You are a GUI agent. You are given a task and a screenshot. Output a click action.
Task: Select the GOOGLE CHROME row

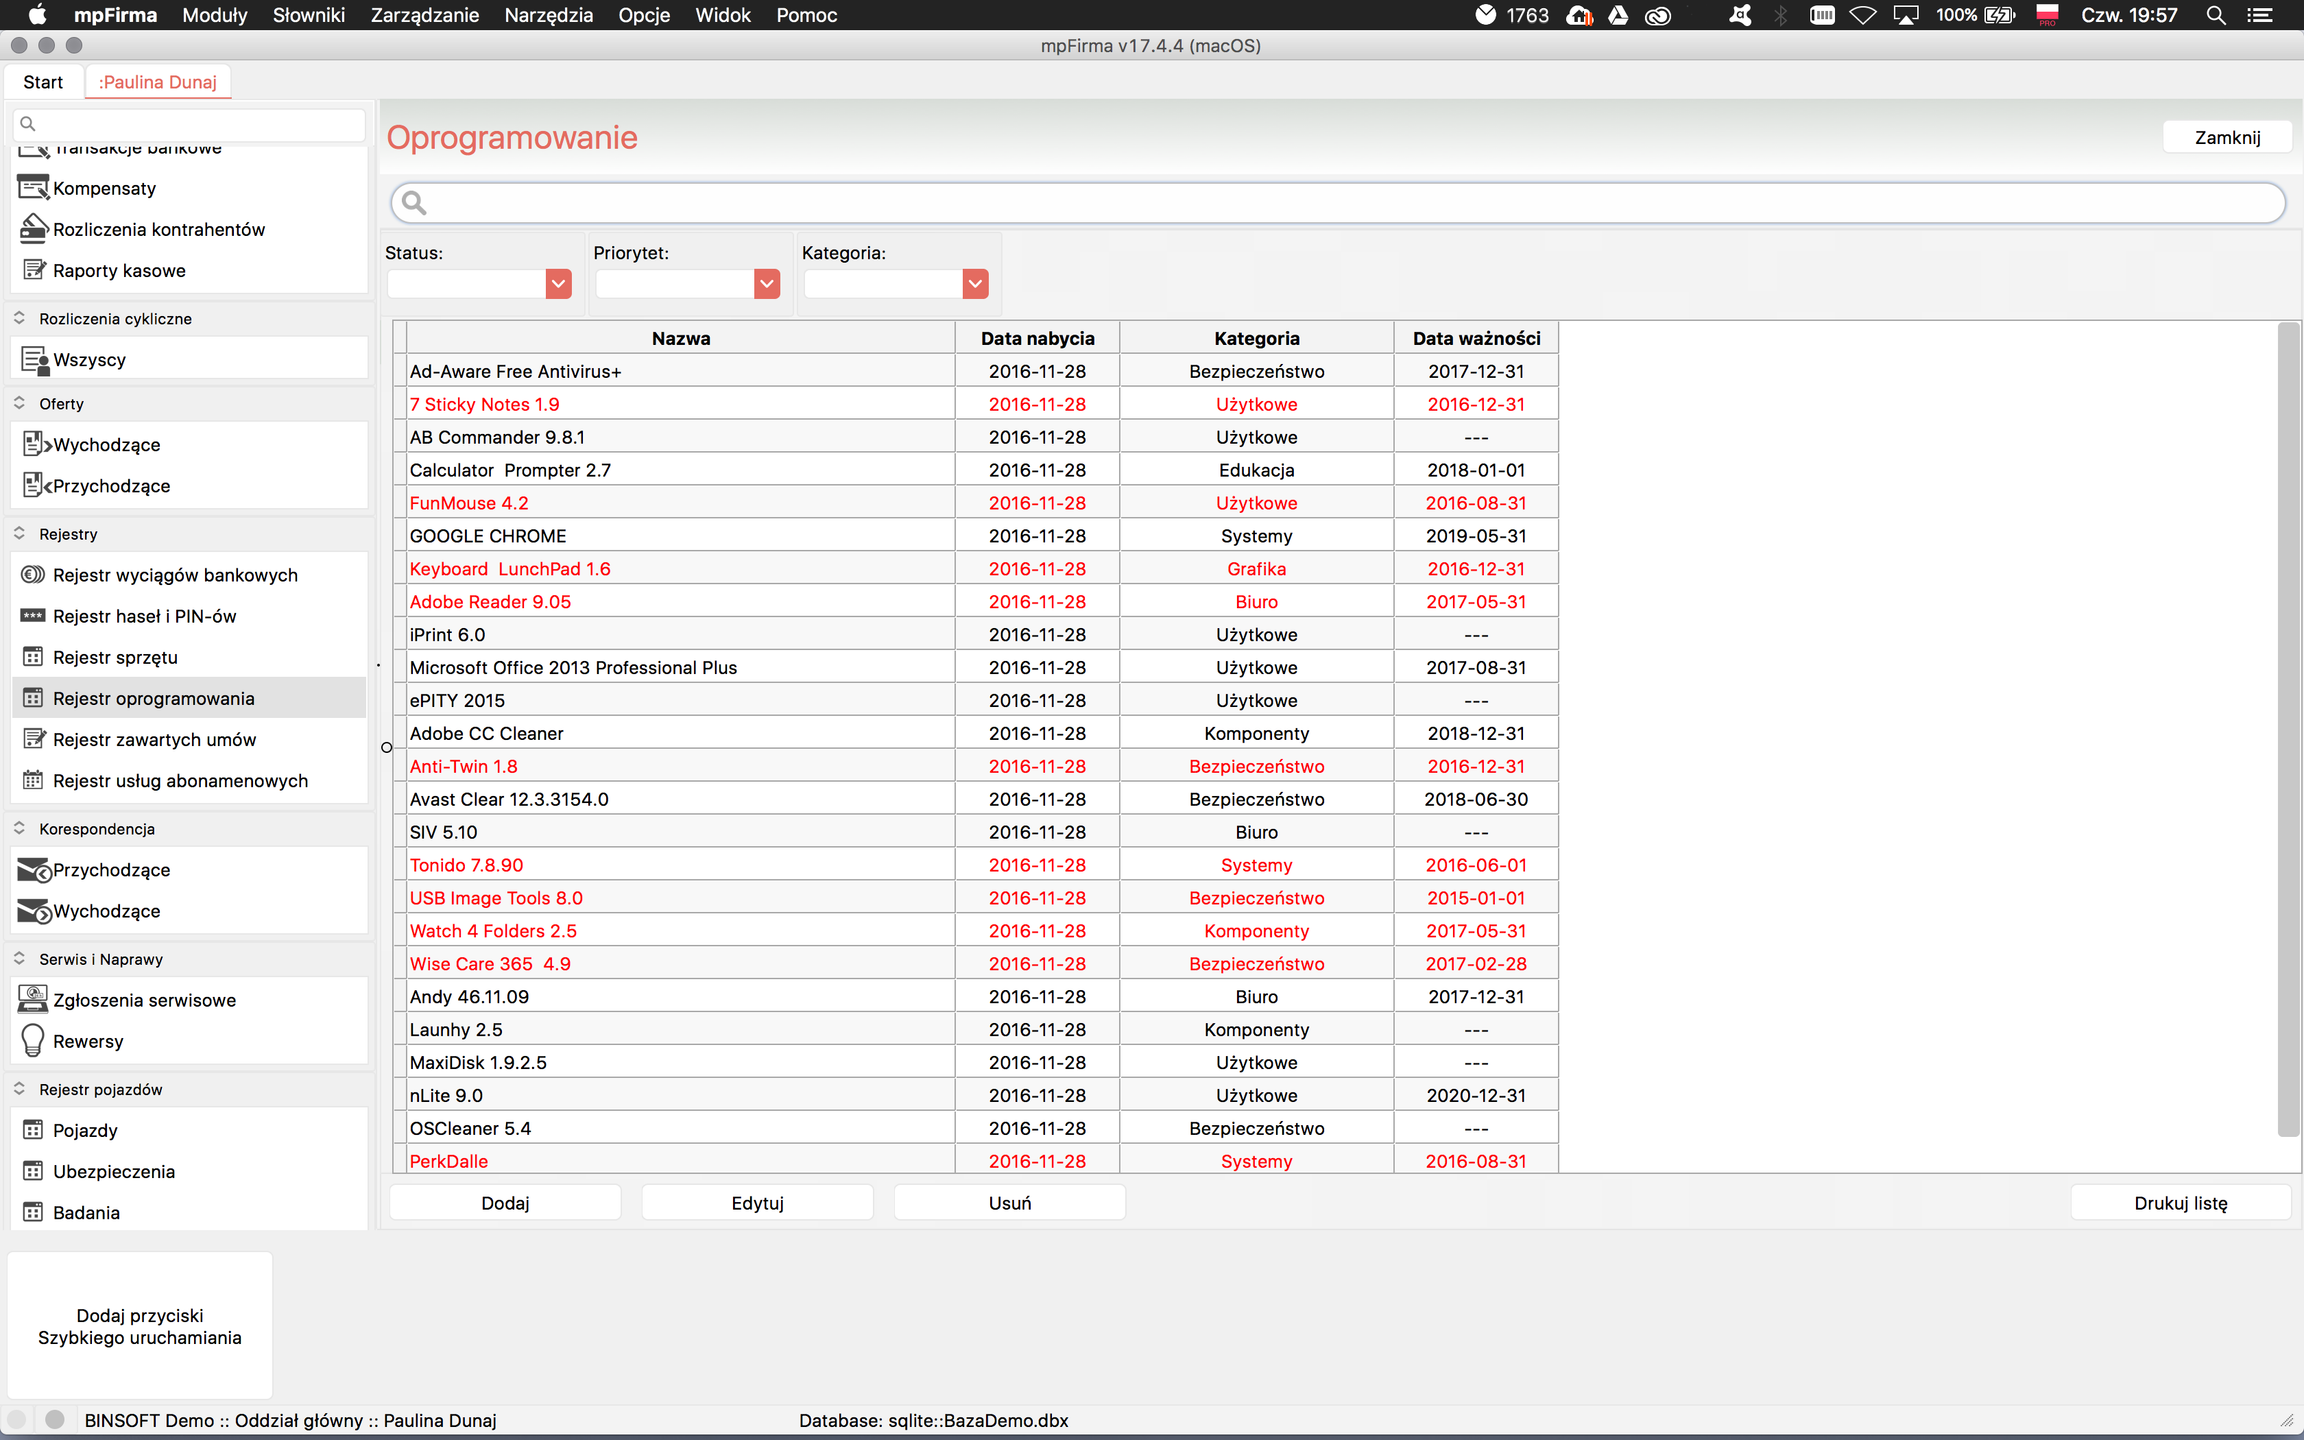click(x=976, y=536)
